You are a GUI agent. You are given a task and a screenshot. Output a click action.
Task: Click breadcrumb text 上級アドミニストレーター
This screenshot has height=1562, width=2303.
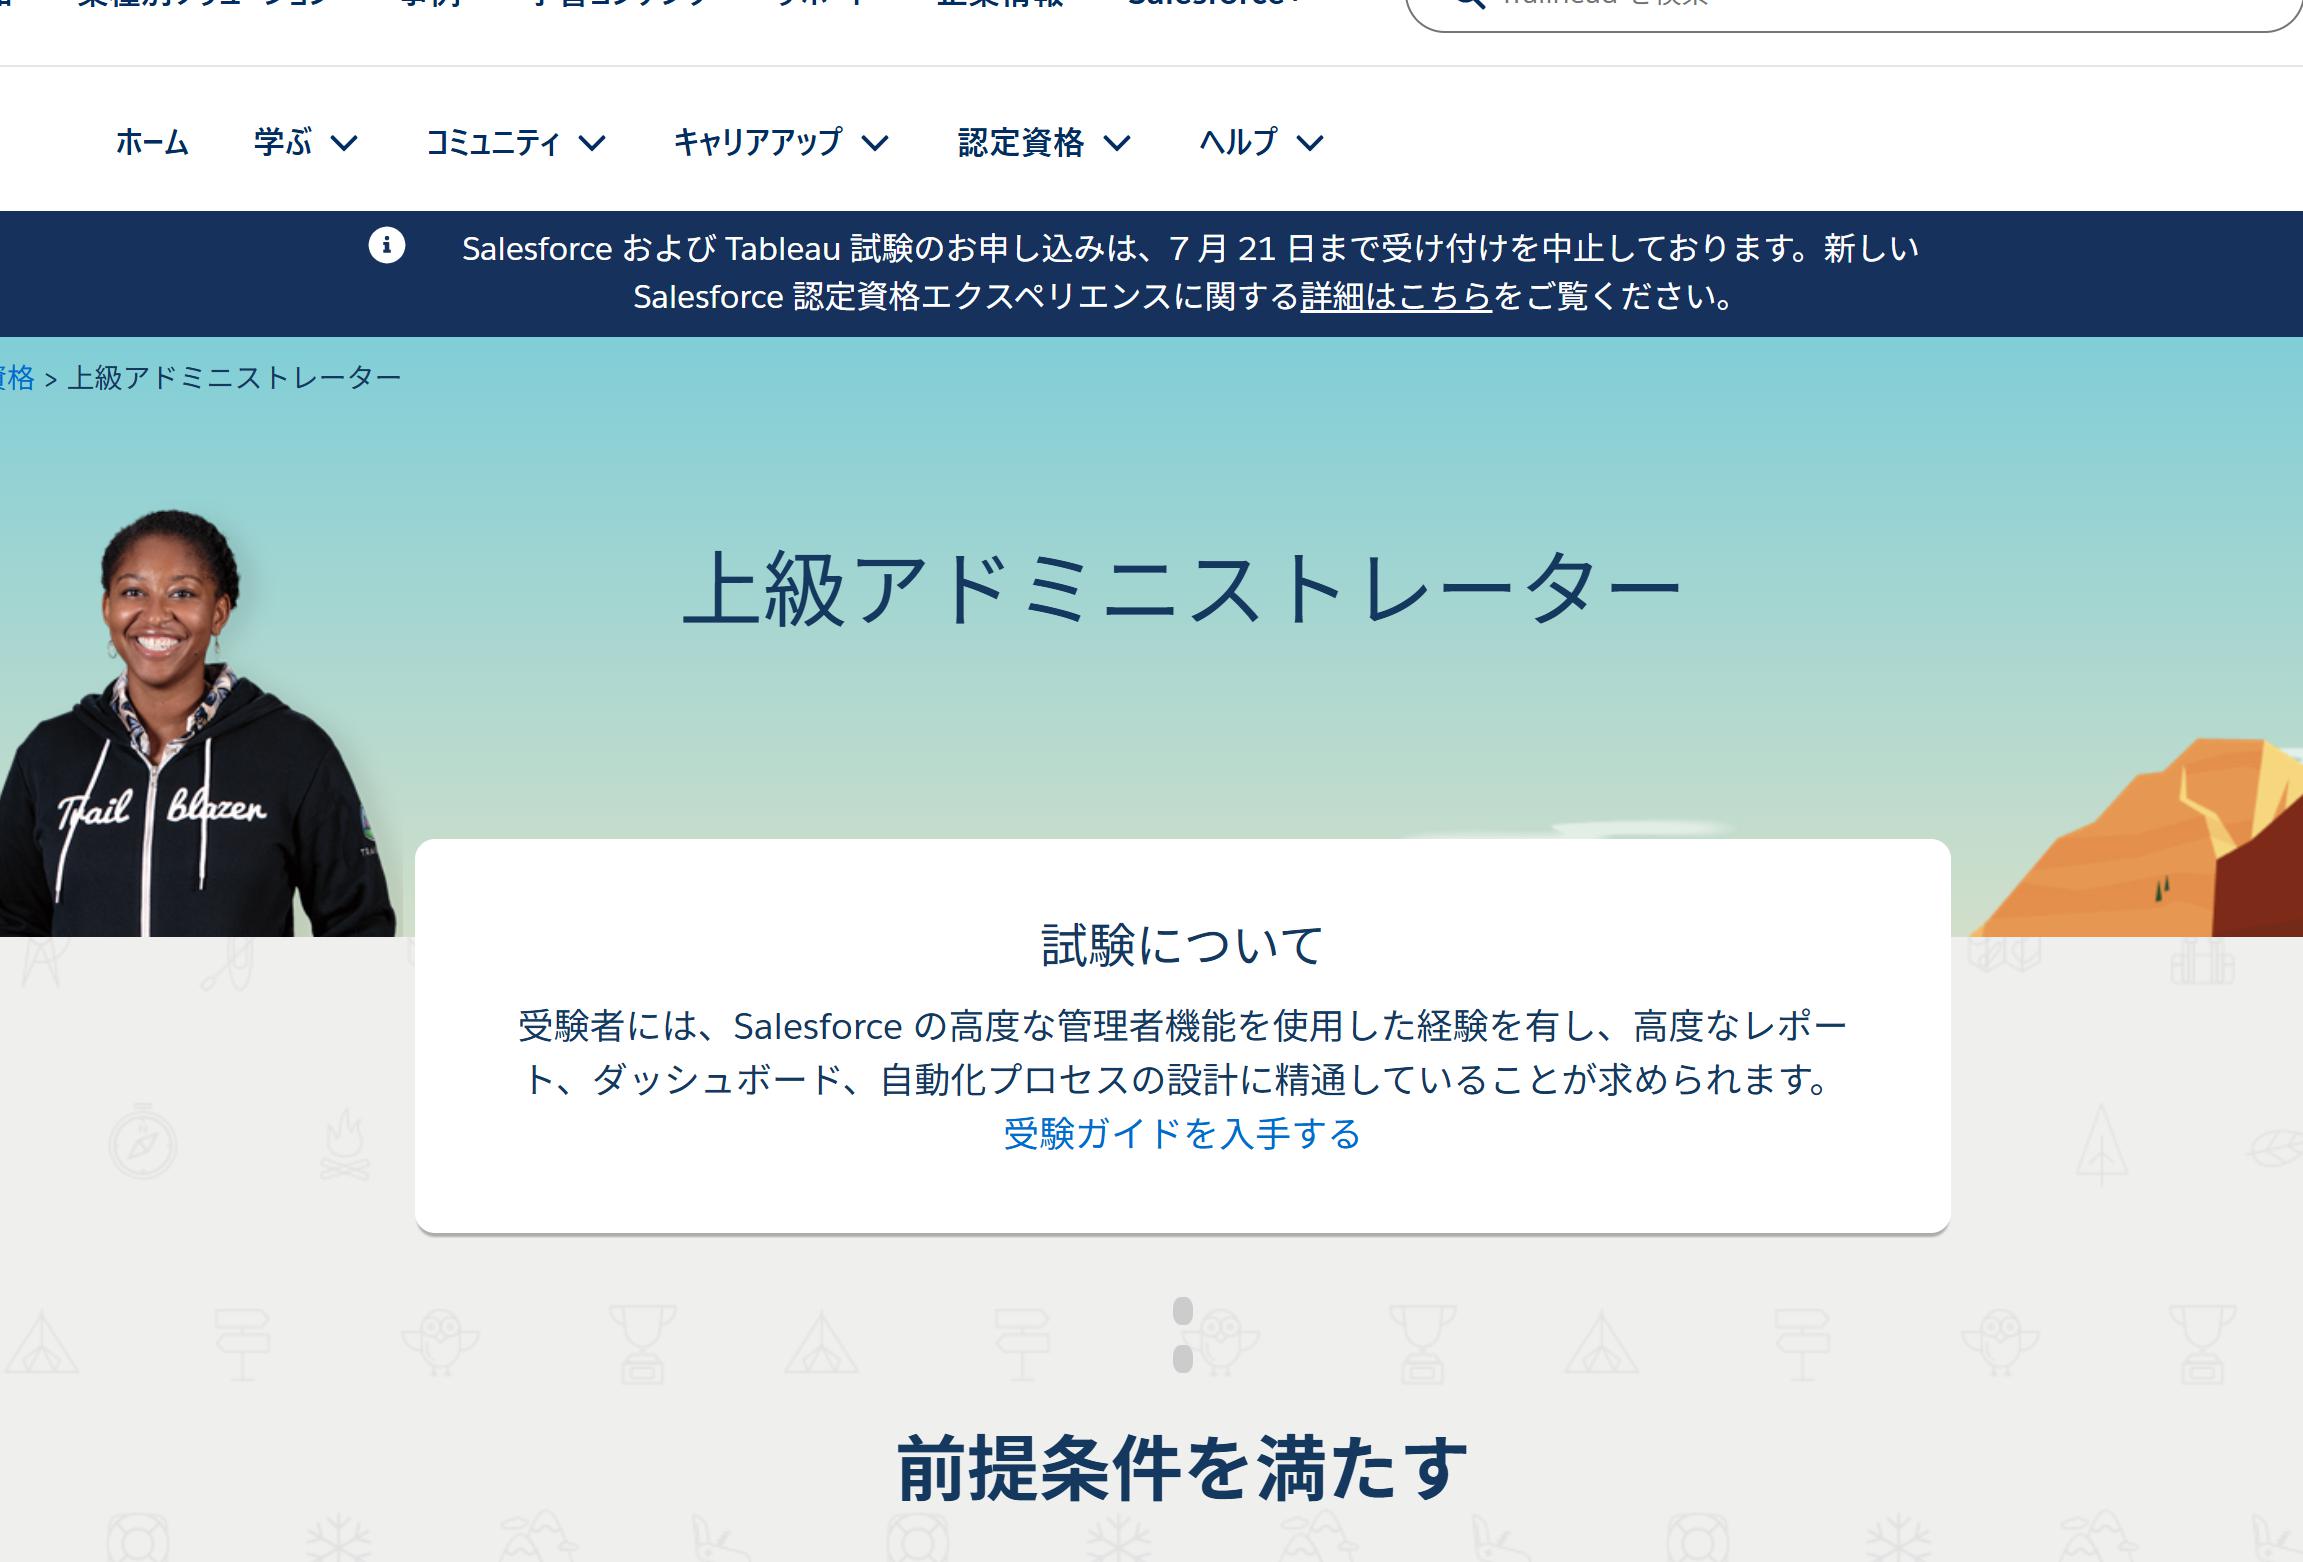pyautogui.click(x=234, y=378)
